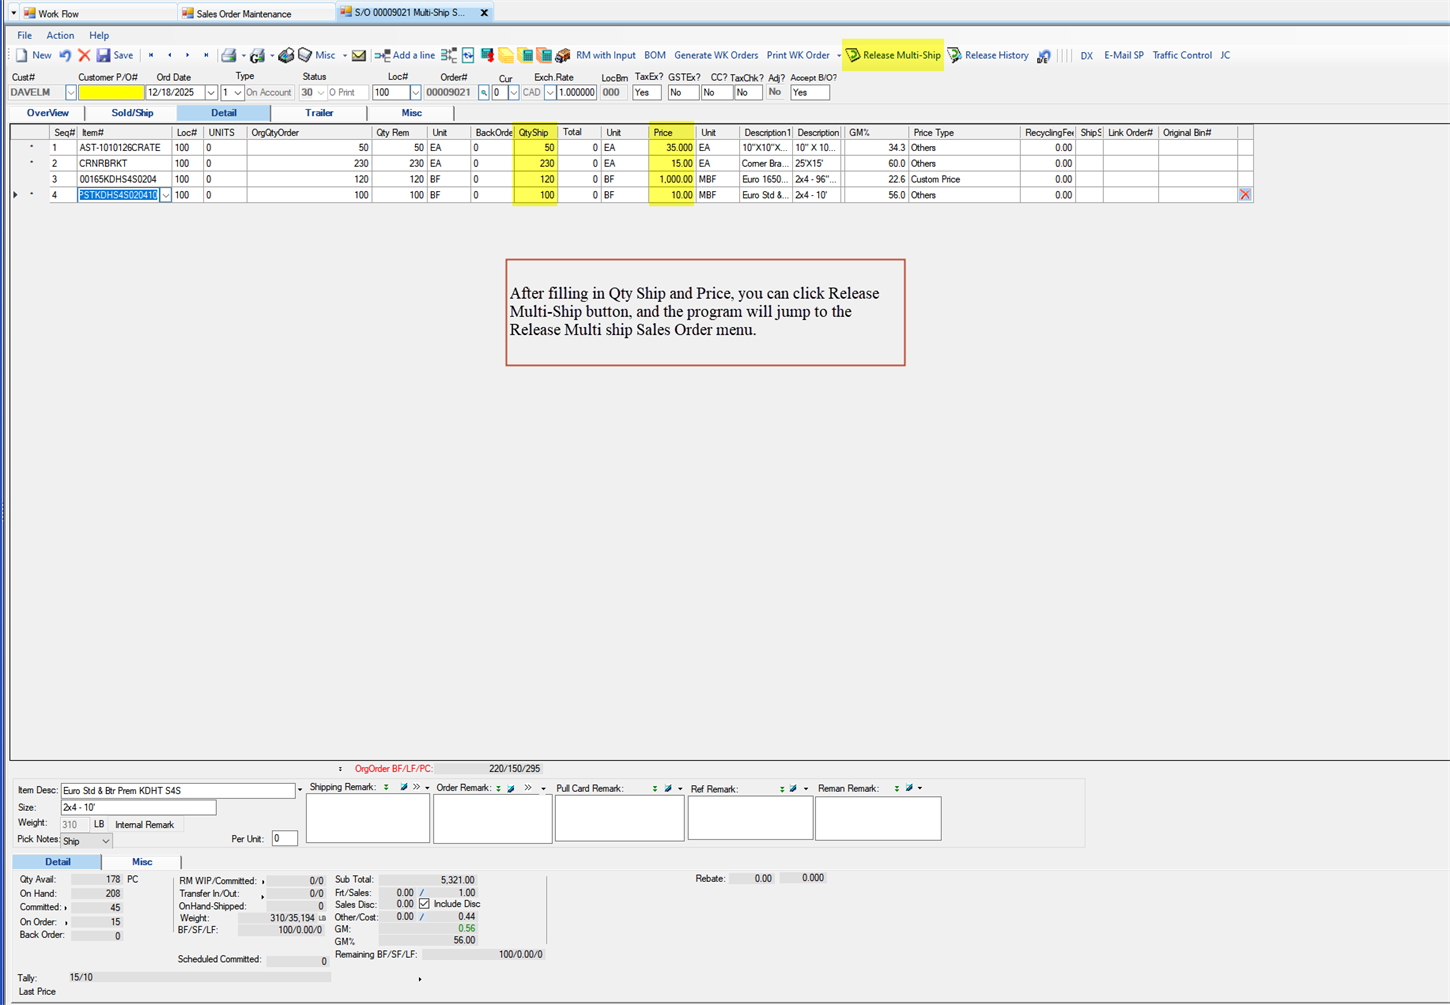
Task: Click the GSTEx? field showing No
Action: [x=682, y=92]
